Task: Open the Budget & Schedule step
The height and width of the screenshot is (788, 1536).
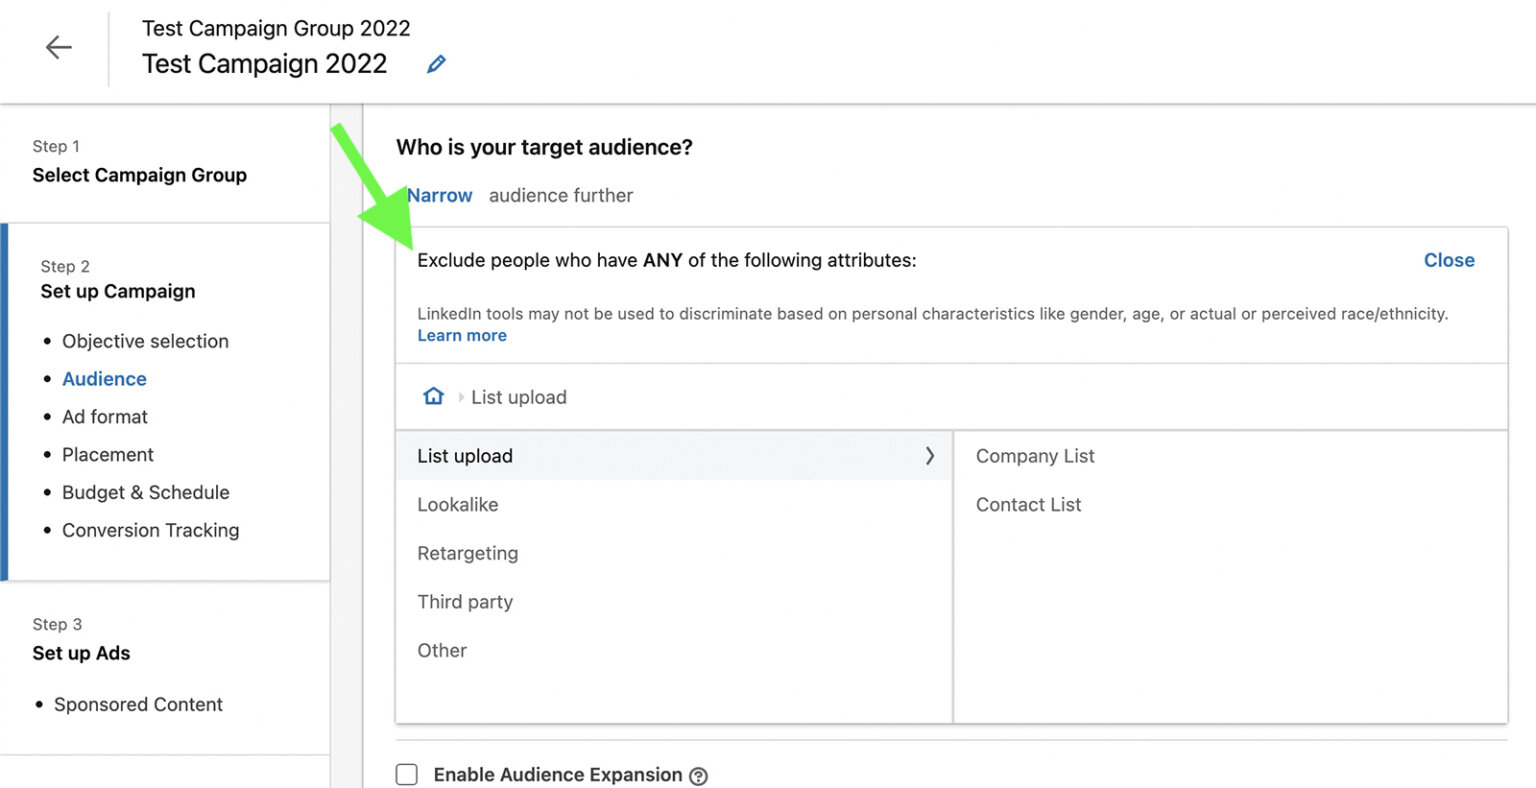Action: (x=145, y=492)
